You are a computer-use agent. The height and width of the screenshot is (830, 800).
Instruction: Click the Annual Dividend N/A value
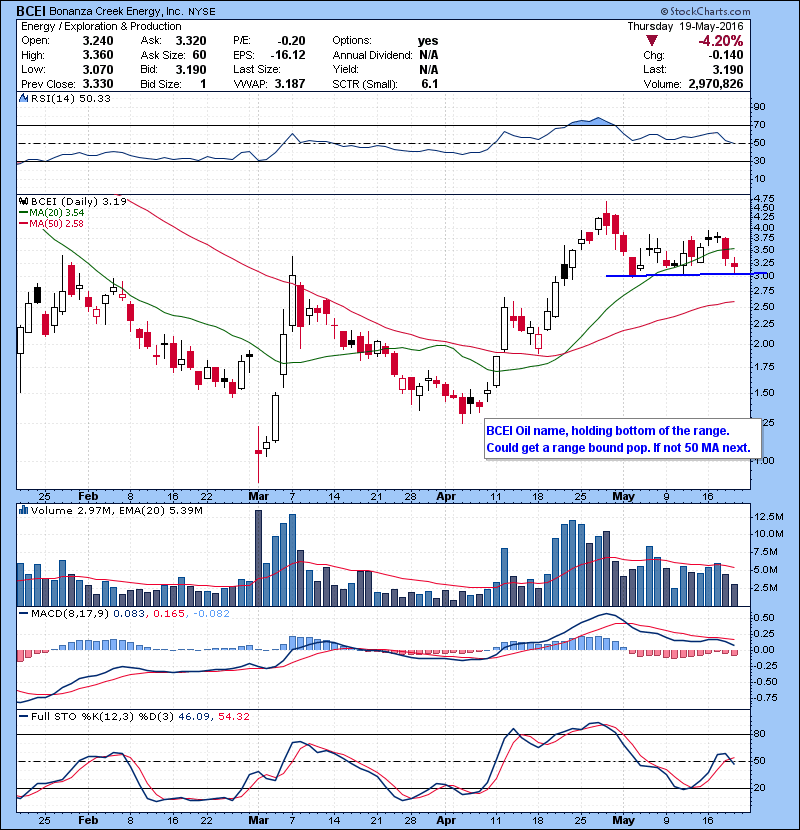[x=428, y=55]
